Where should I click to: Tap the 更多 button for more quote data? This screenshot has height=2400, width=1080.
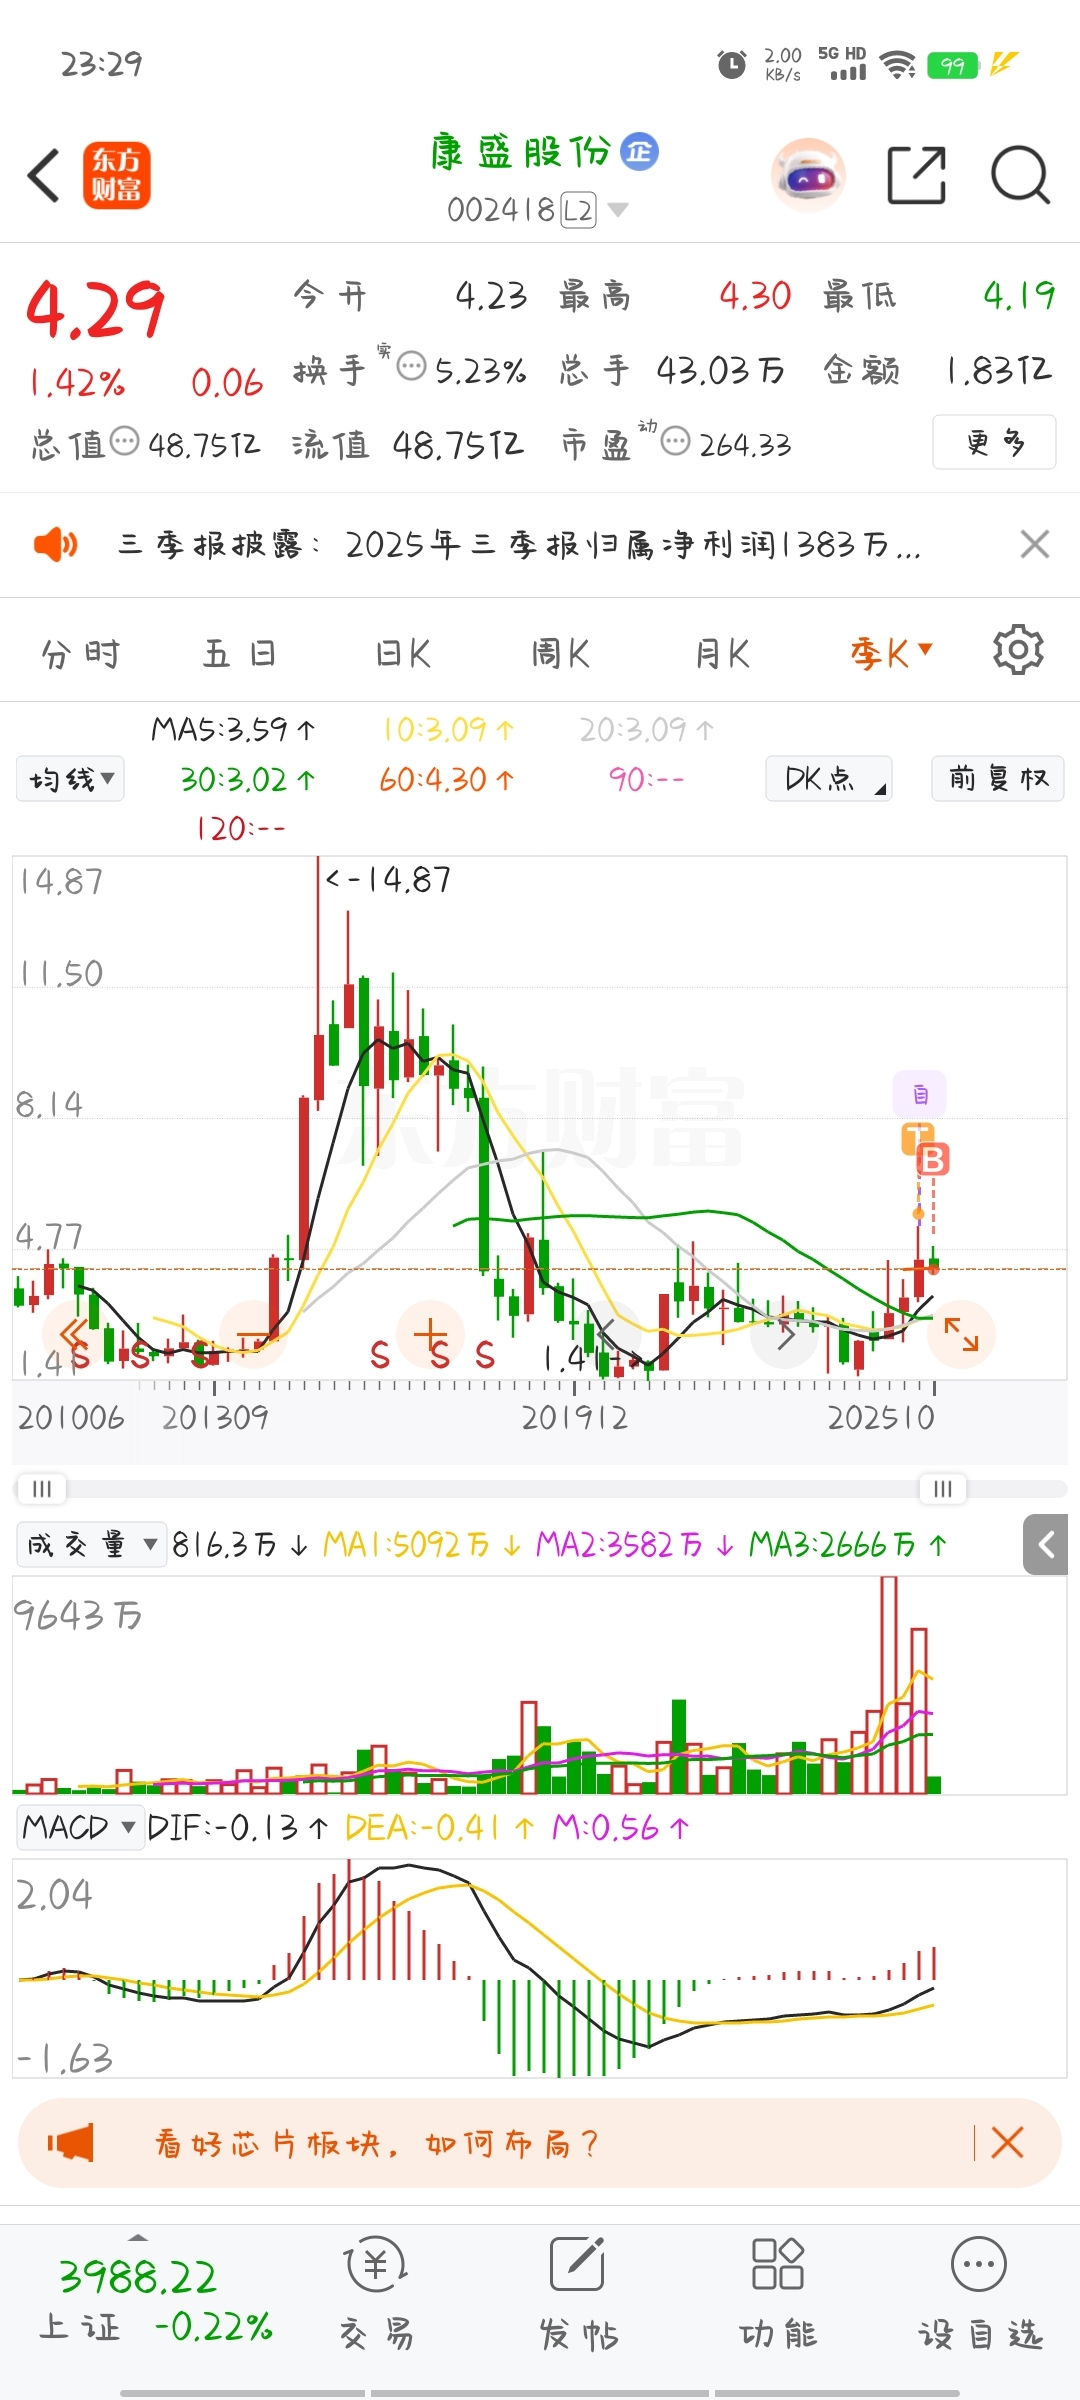point(994,442)
